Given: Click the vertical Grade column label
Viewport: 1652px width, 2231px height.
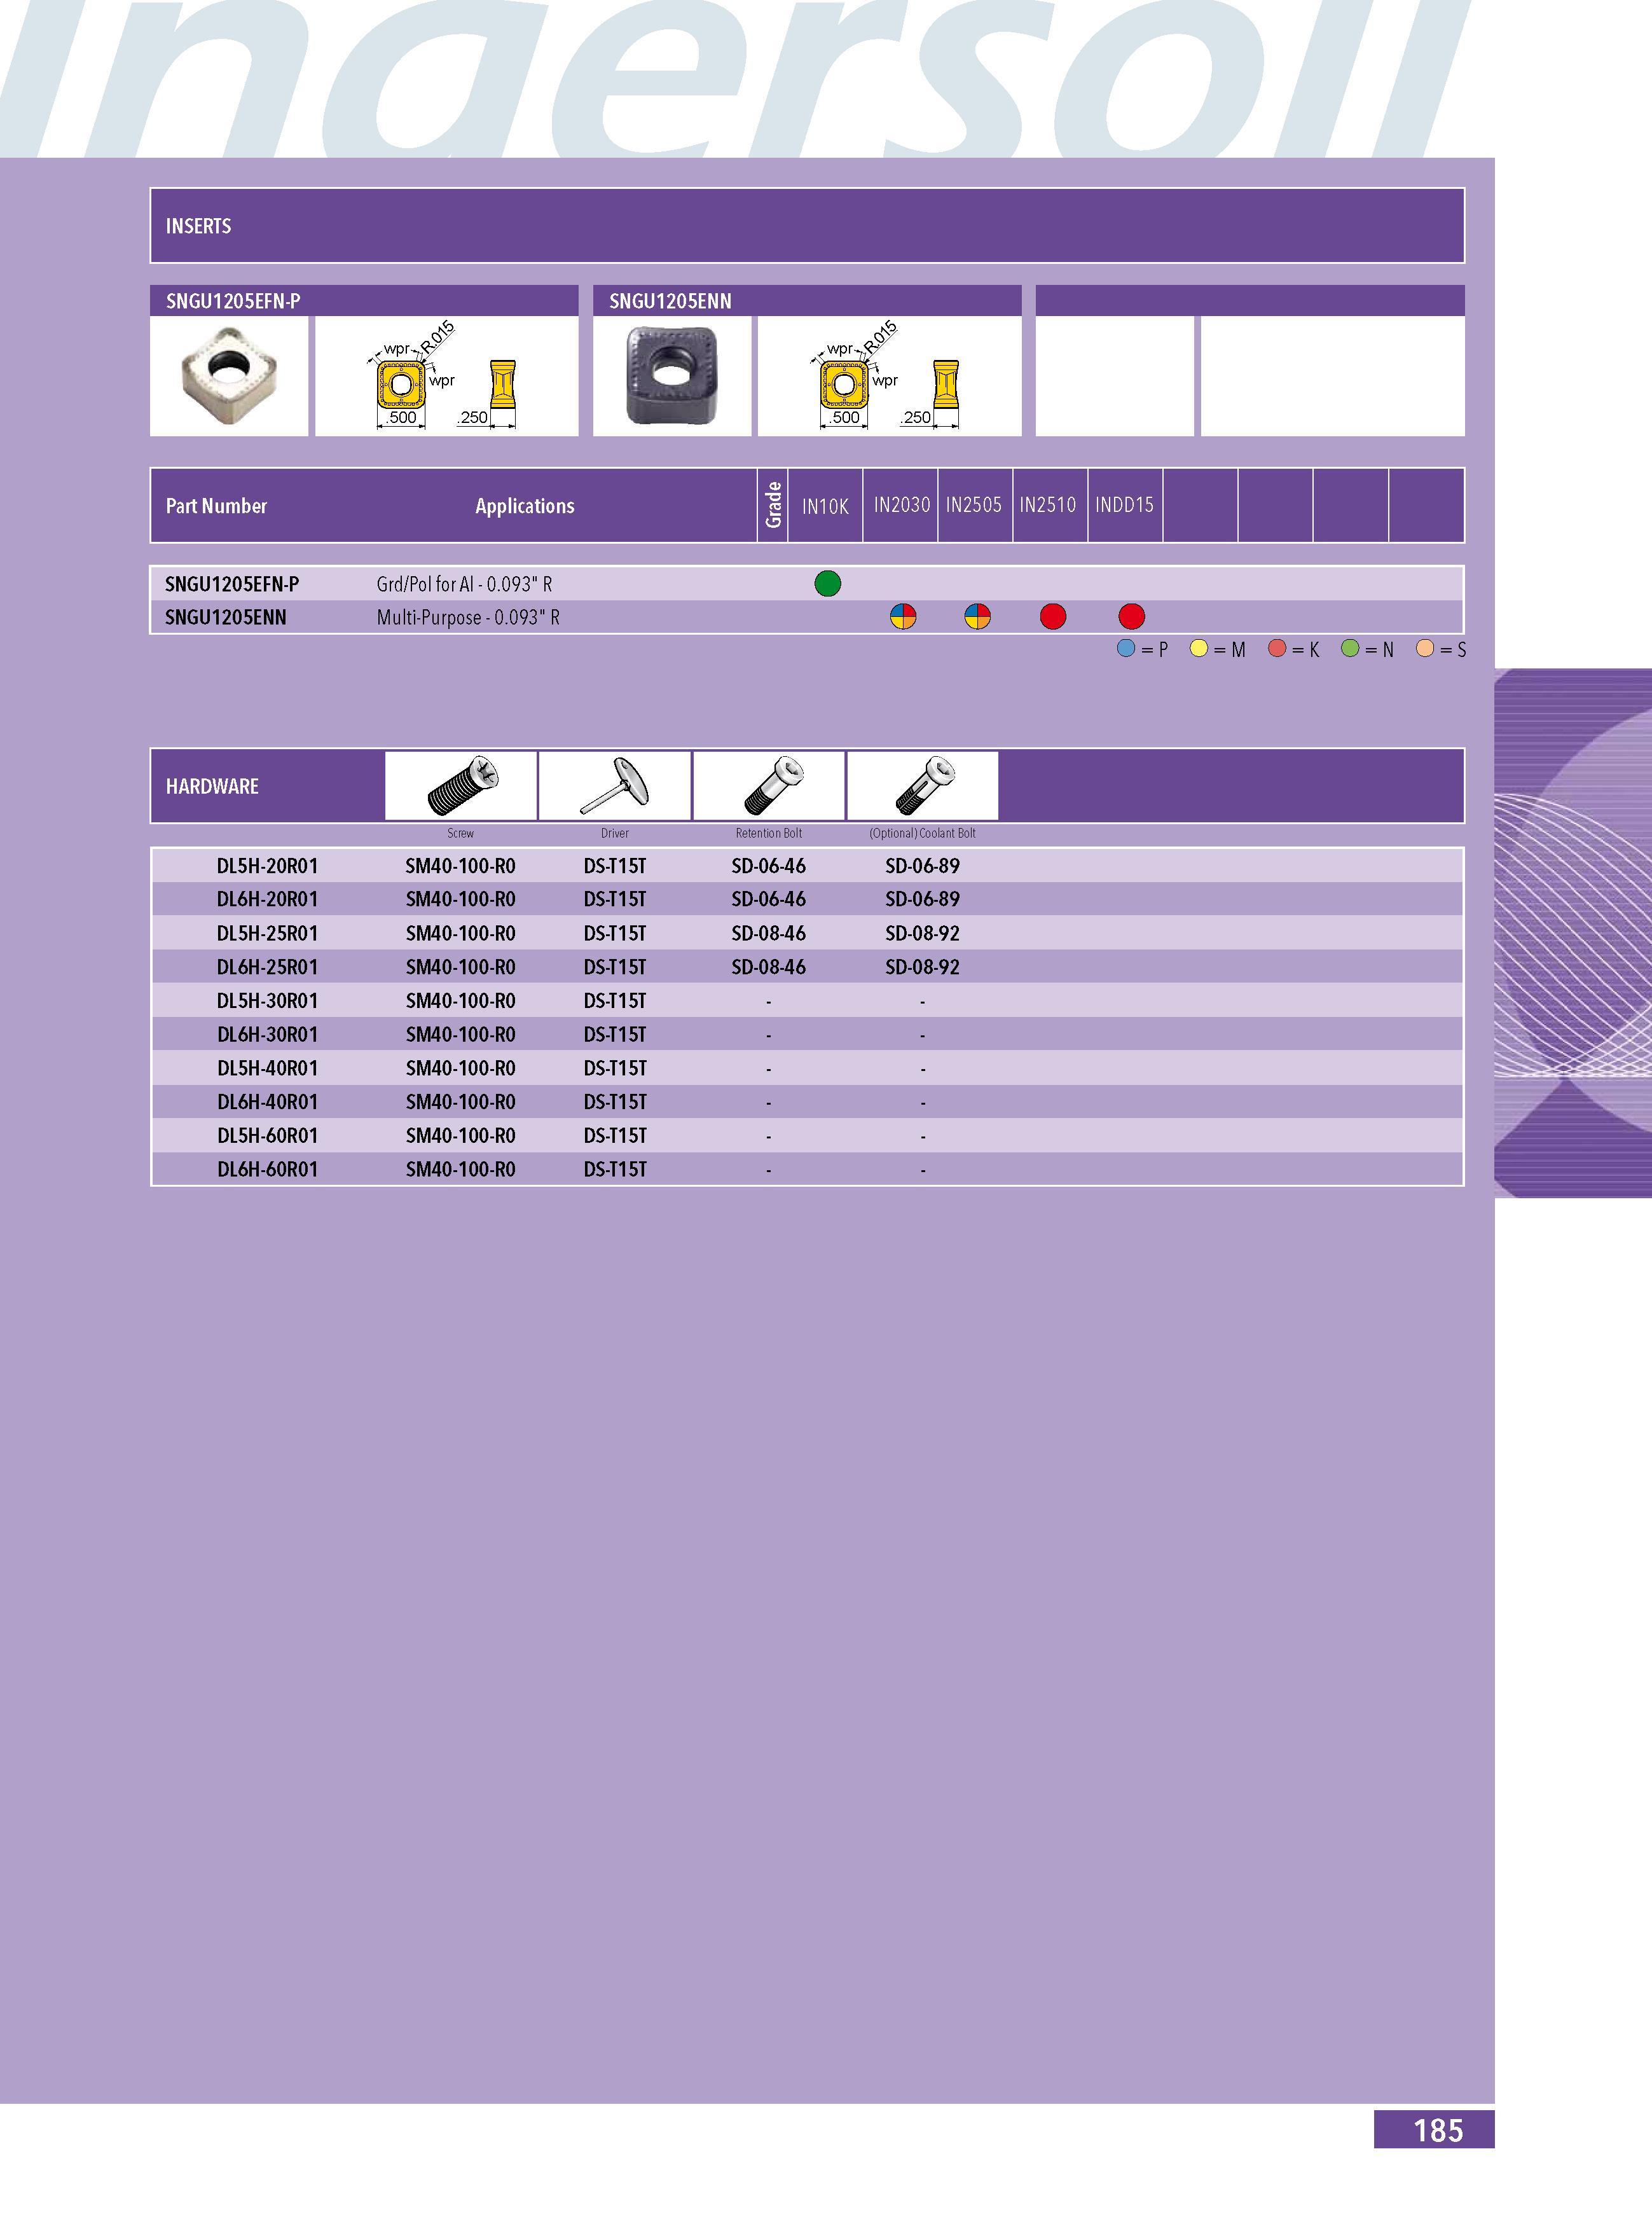Looking at the screenshot, I should [773, 505].
